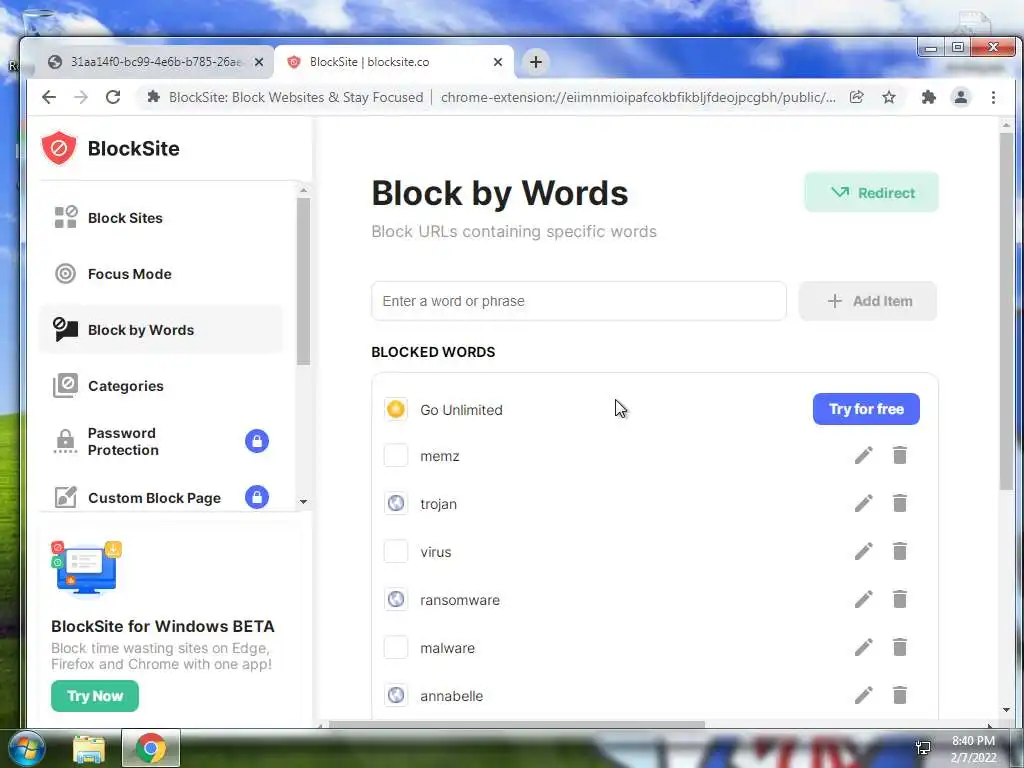Image resolution: width=1024 pixels, height=768 pixels.
Task: Click the main page vertical scrollbar thumb
Action: coord(1006,310)
